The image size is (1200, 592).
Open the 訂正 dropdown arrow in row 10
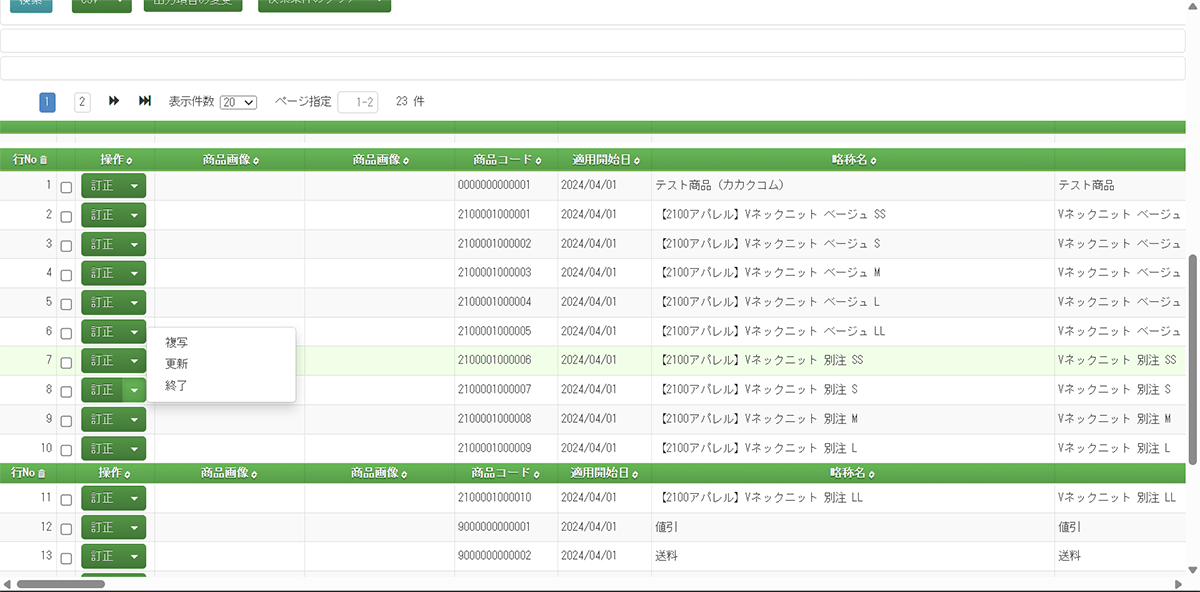134,449
